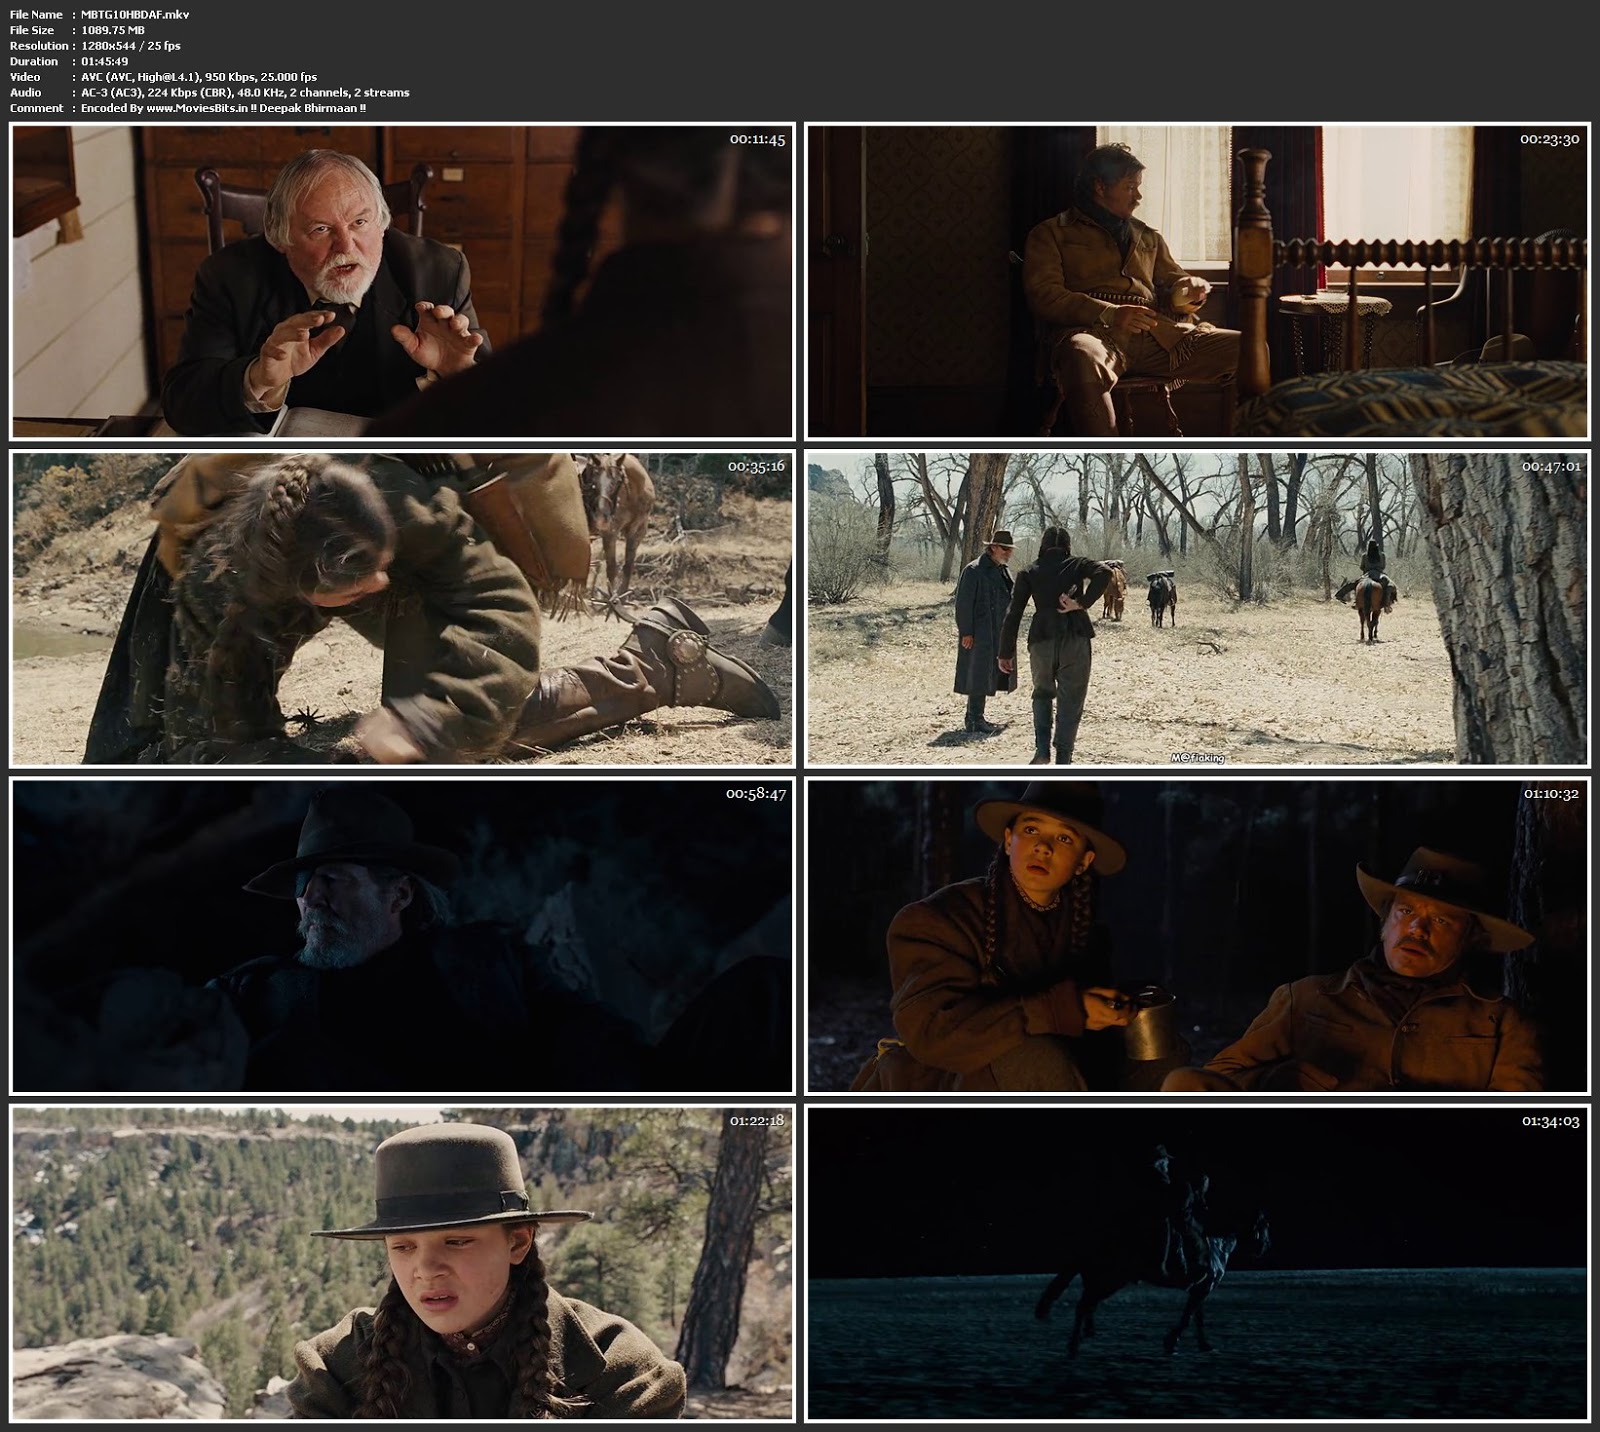
Task: Choose the forest clearing frame at 00:47:01
Action: coord(1197,608)
